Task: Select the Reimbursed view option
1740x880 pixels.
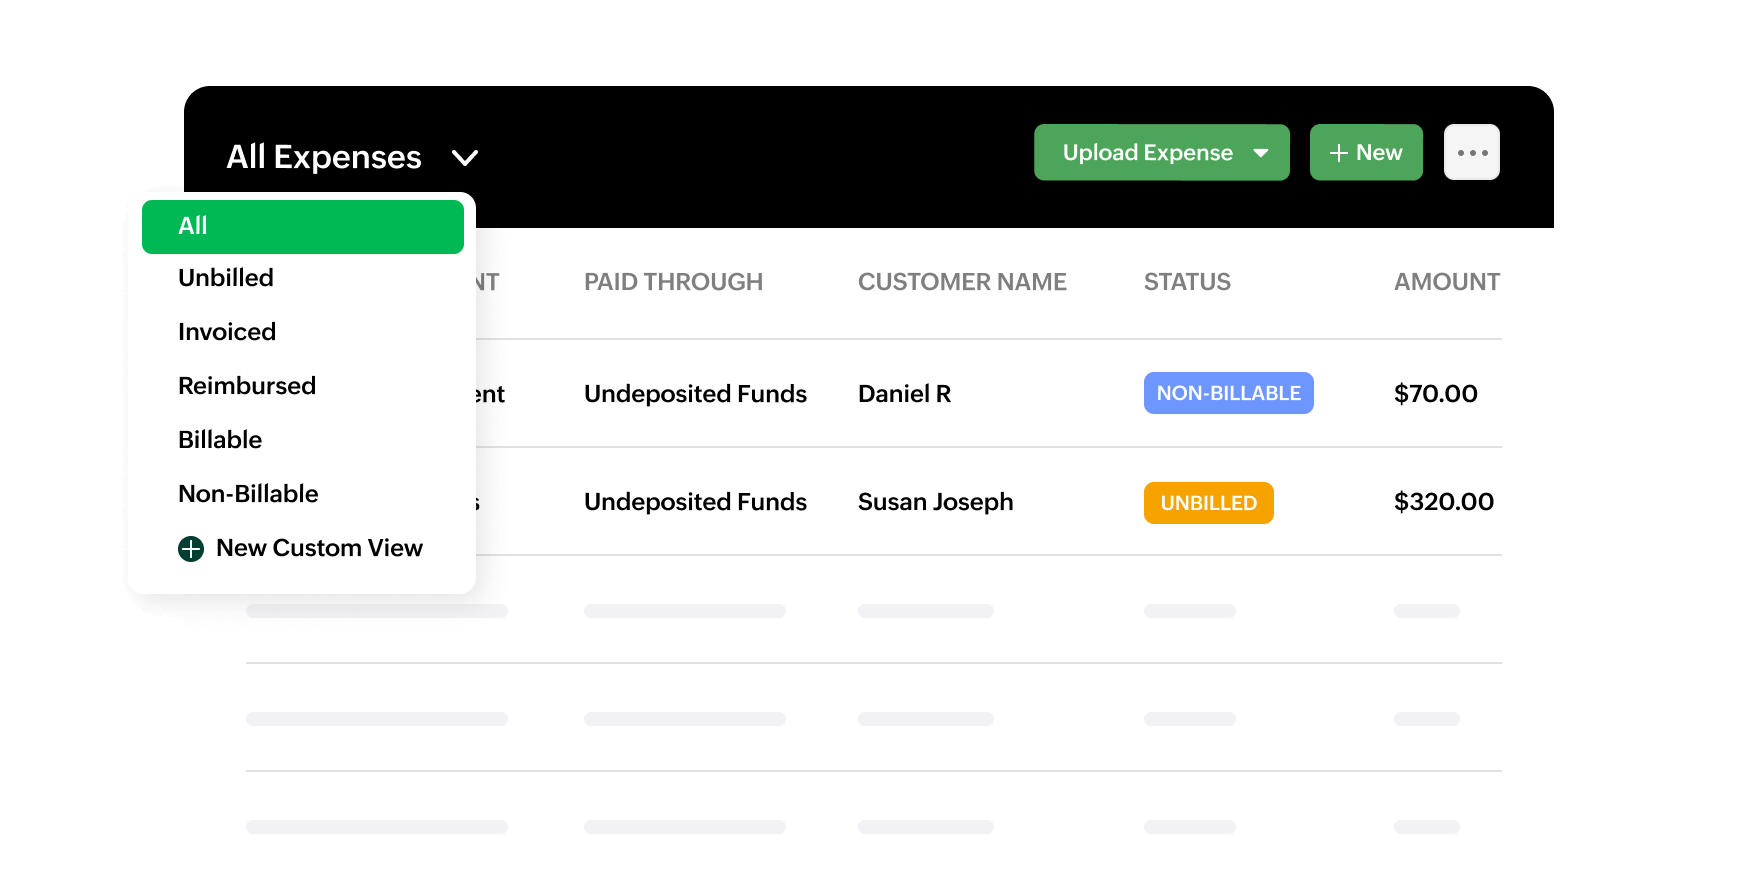Action: 247,386
